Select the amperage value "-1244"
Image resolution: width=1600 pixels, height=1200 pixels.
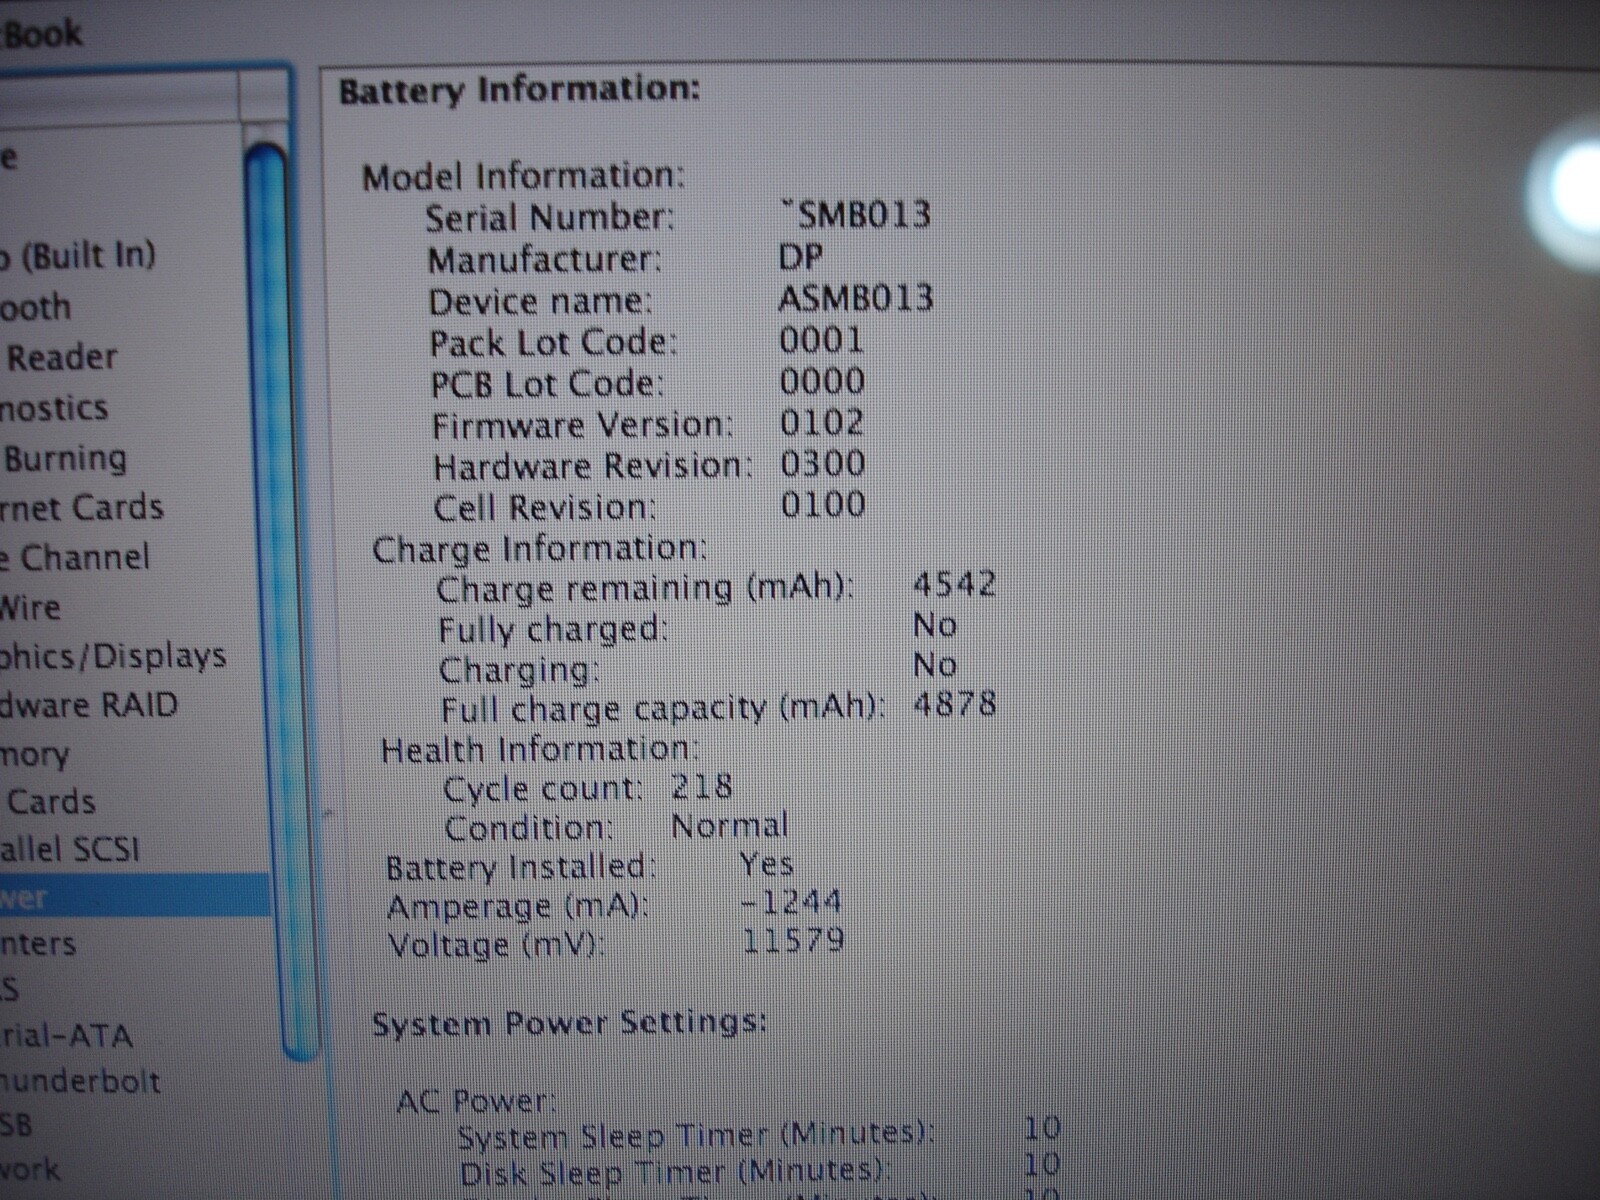[x=792, y=903]
